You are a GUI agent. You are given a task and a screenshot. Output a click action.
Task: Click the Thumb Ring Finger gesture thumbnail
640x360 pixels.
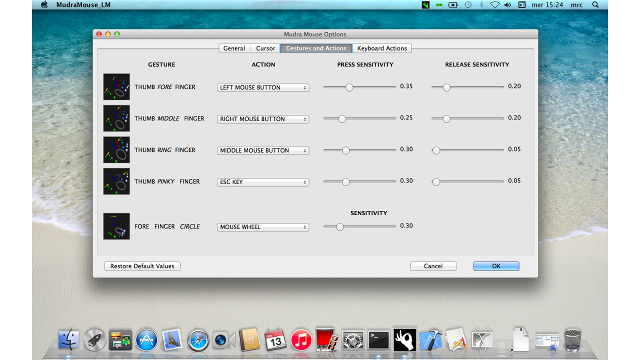[x=116, y=150]
